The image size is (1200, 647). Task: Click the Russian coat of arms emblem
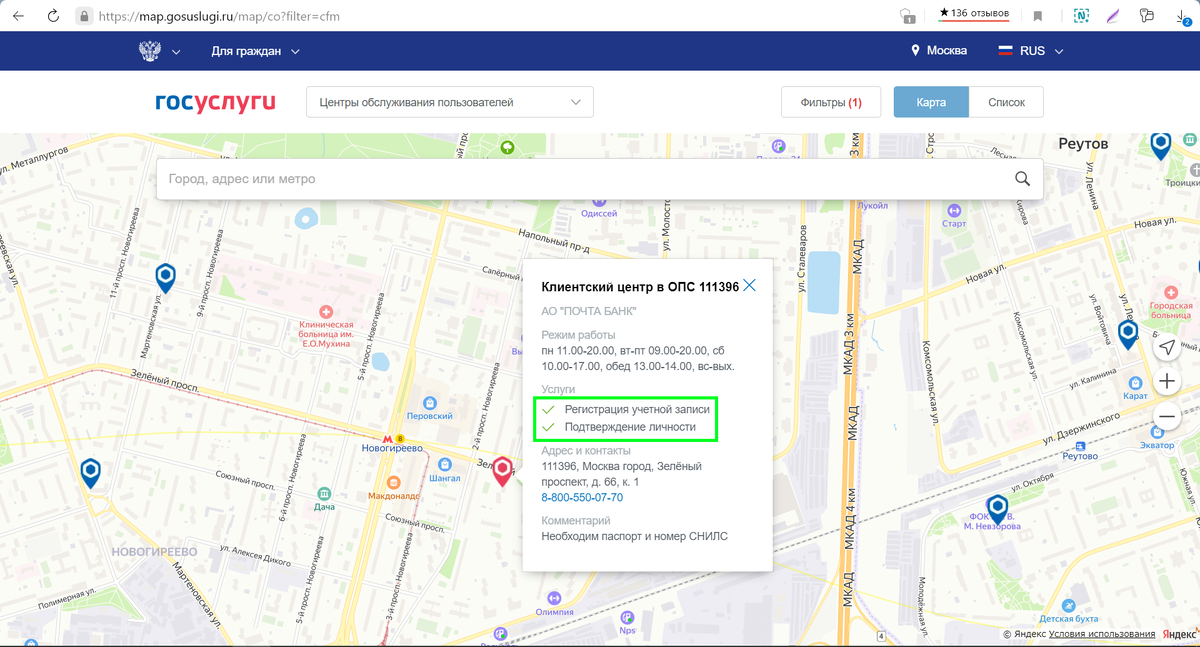(150, 51)
